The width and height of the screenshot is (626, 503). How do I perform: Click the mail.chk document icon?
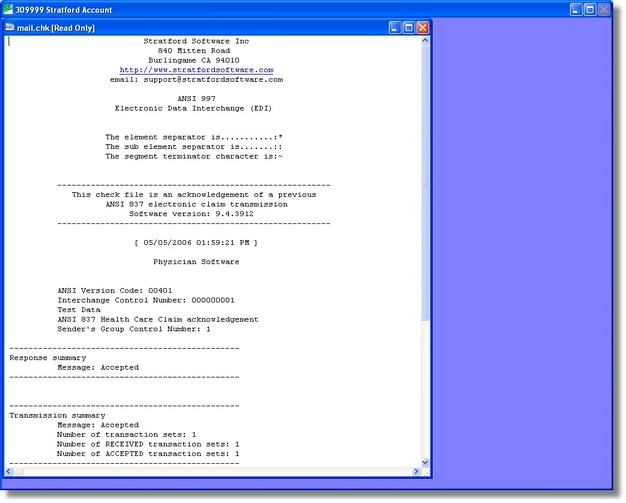tap(10, 27)
